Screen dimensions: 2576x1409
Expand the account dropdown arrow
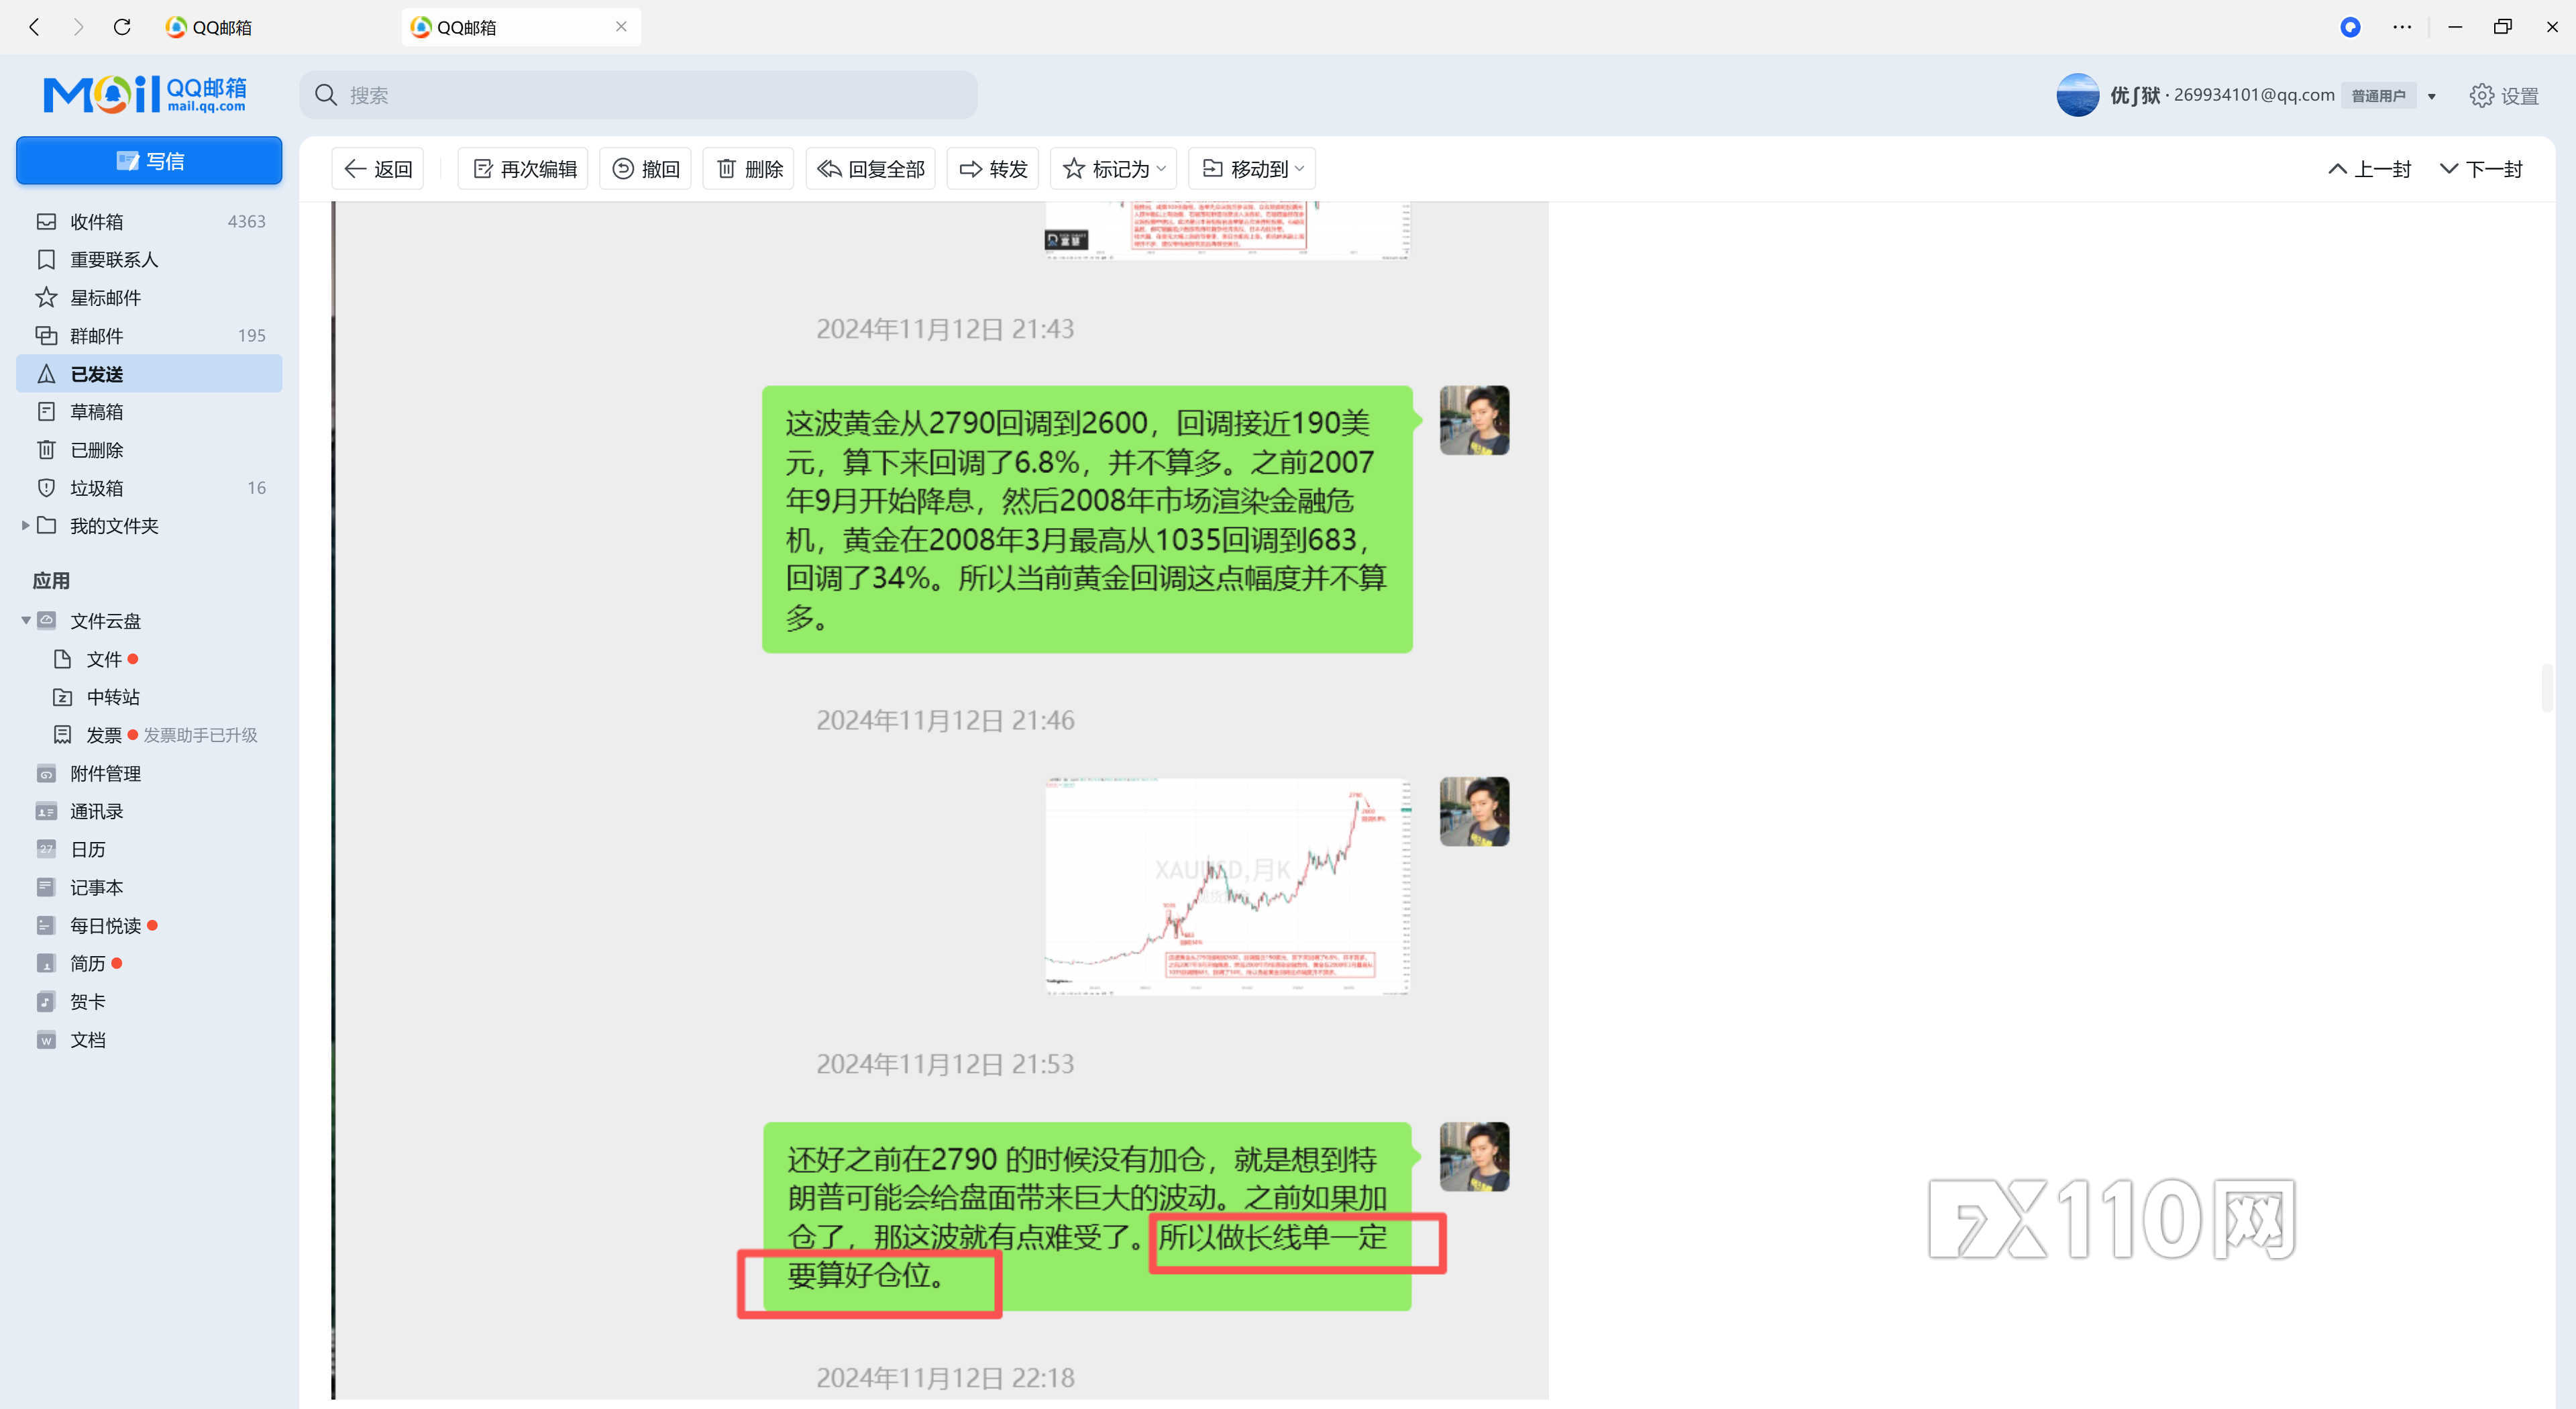2432,96
